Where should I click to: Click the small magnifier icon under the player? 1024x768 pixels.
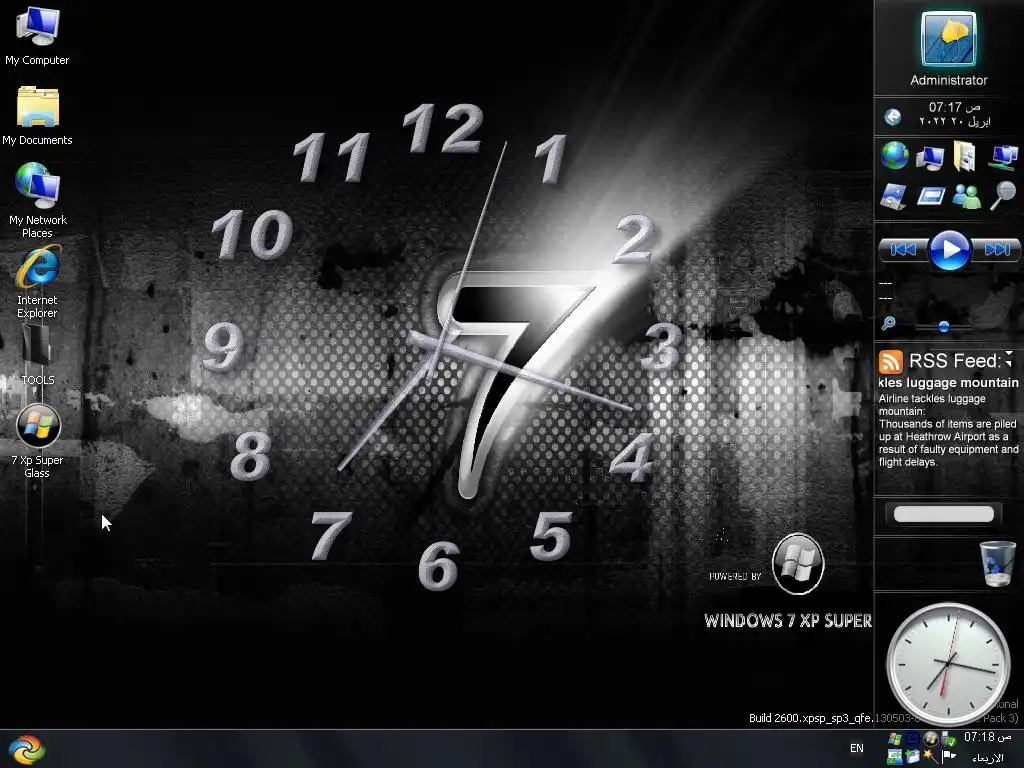pos(888,323)
